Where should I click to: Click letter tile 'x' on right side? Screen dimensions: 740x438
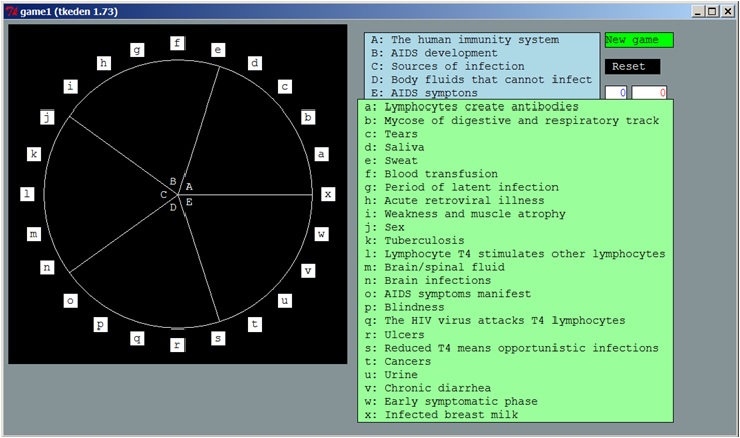328,194
